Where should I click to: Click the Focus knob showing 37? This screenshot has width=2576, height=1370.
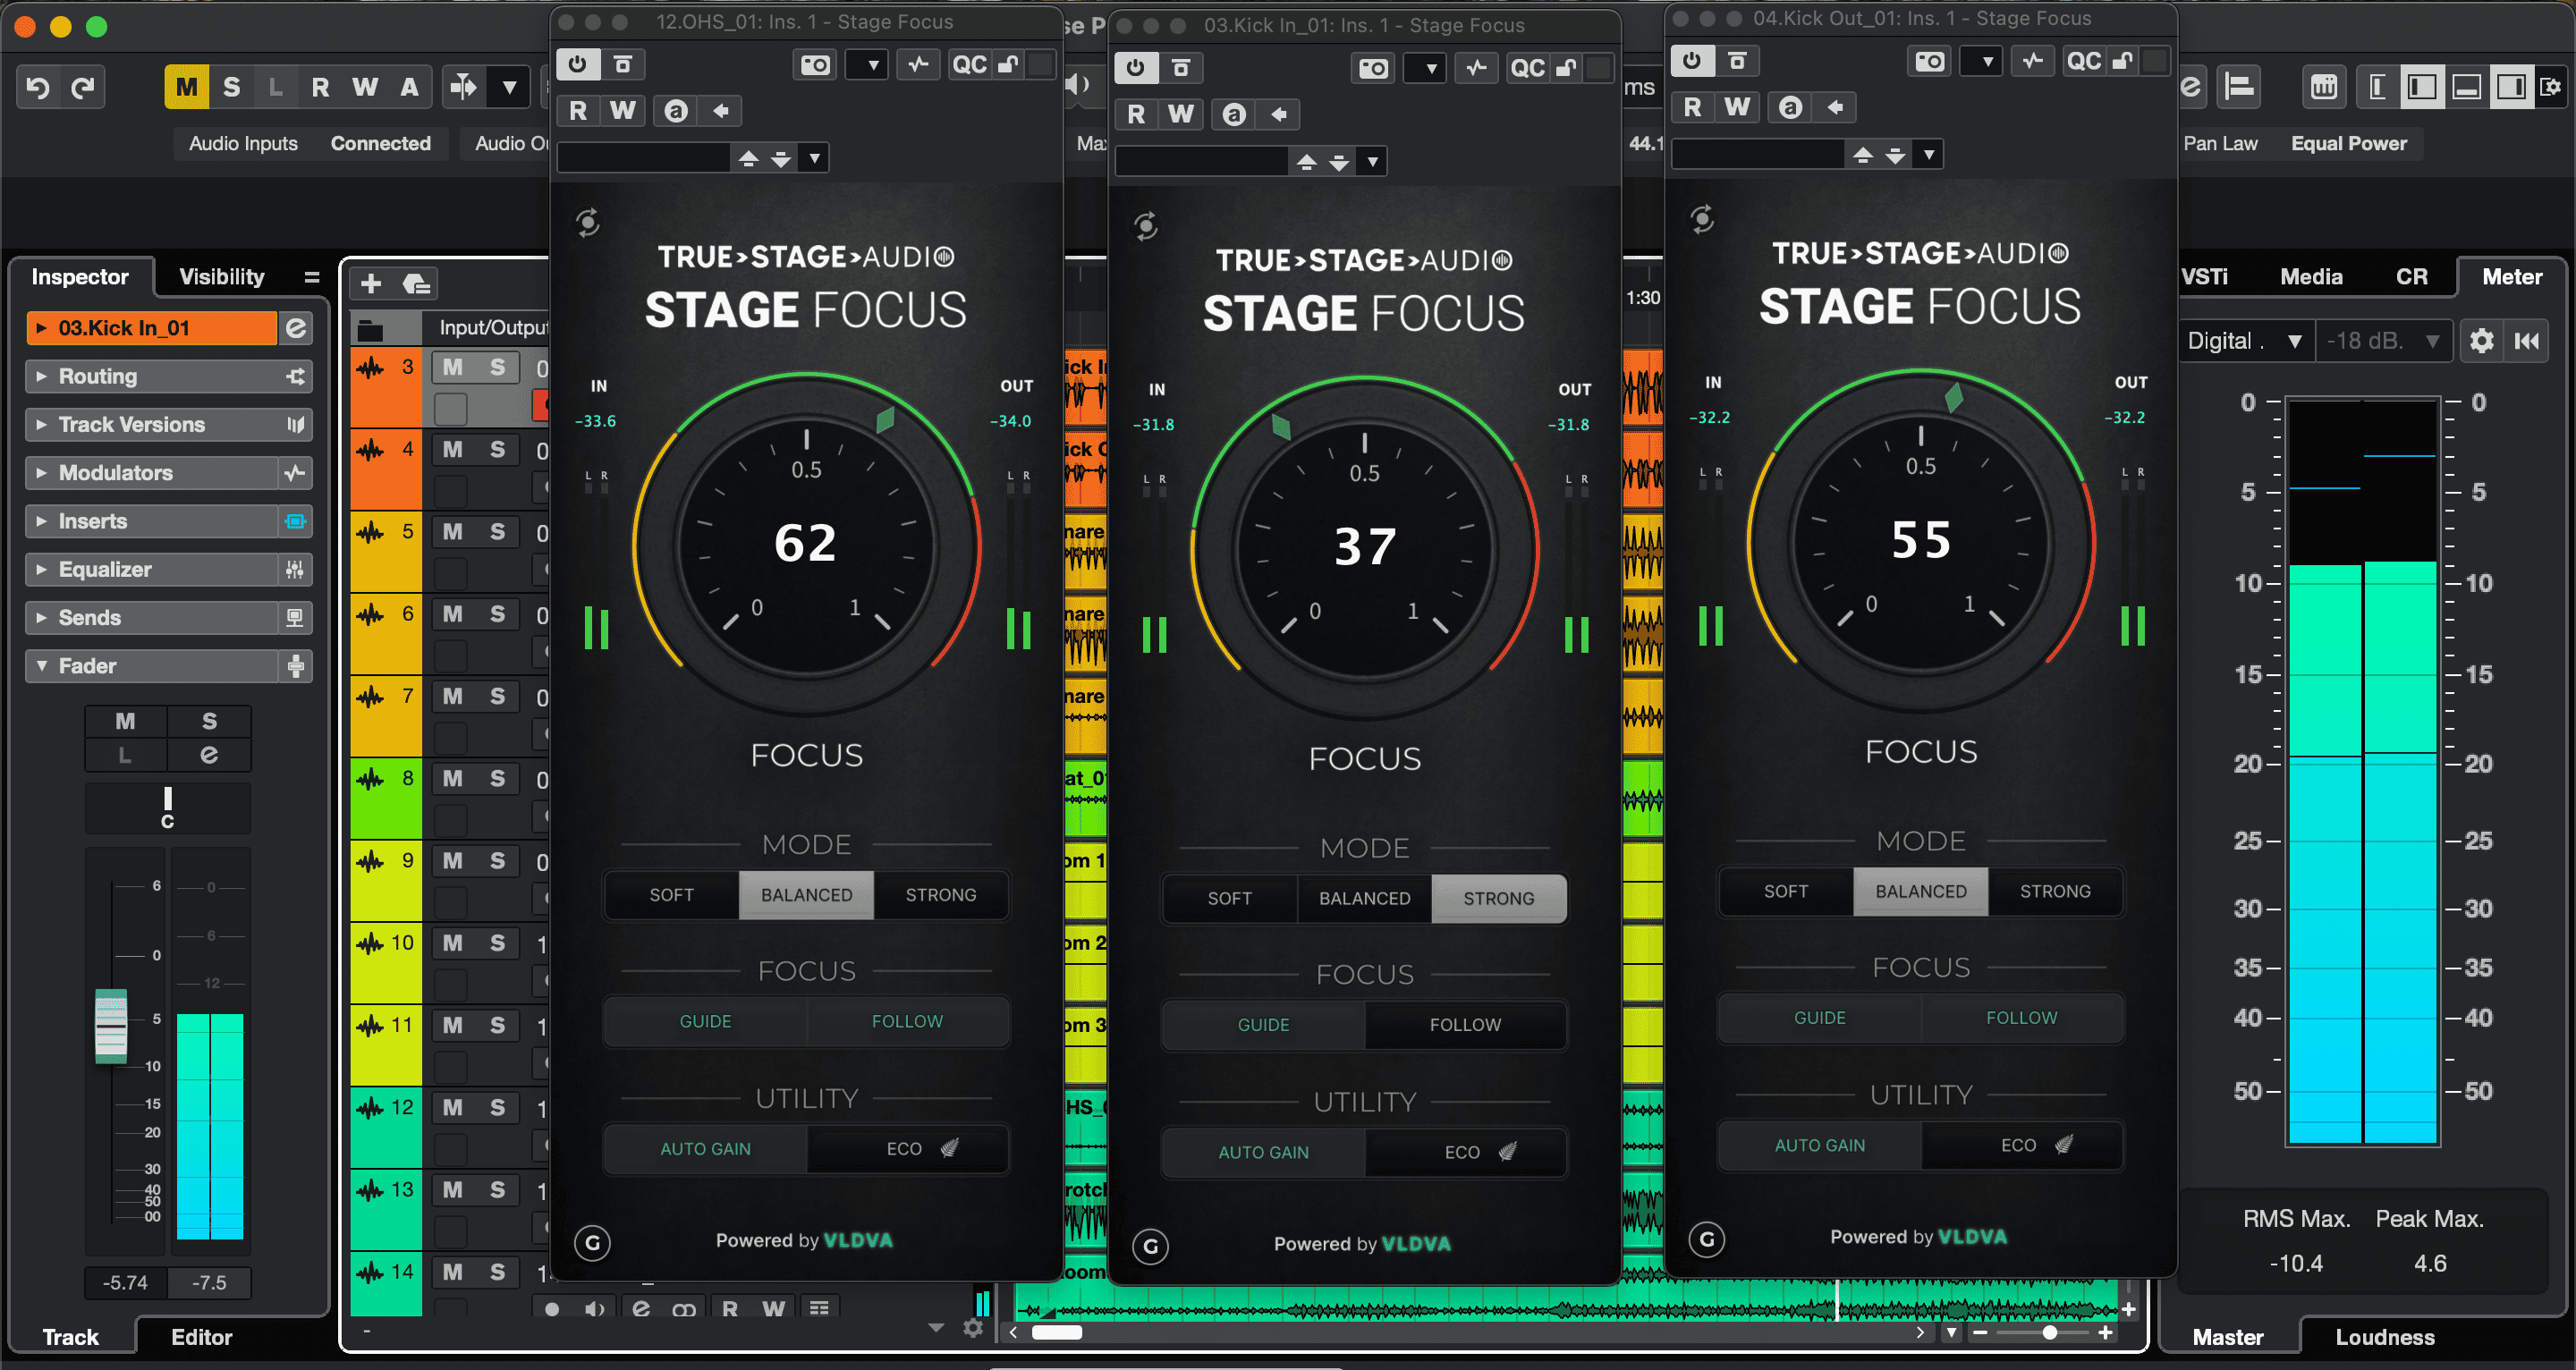1364,549
